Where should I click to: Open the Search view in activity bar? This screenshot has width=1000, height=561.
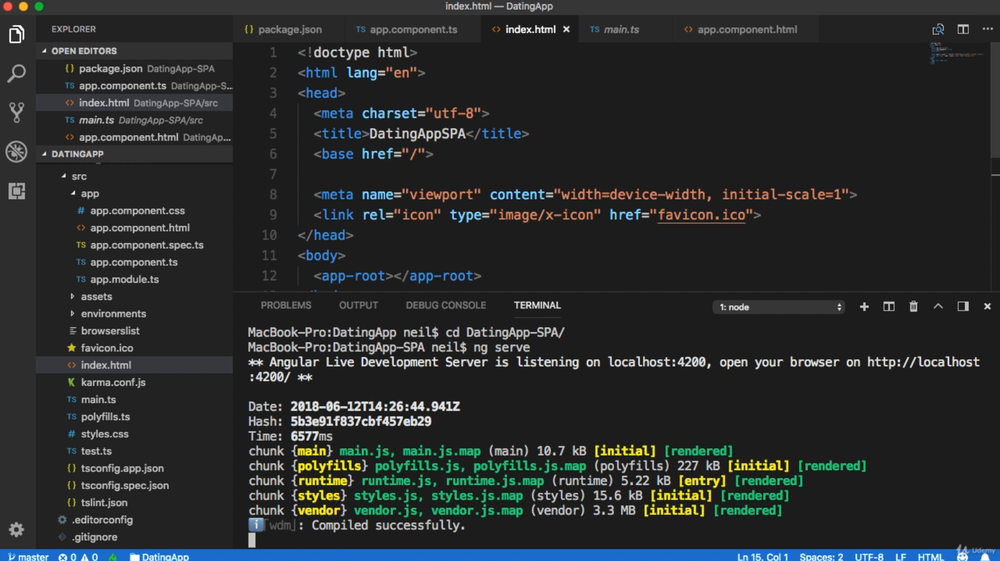pos(16,74)
